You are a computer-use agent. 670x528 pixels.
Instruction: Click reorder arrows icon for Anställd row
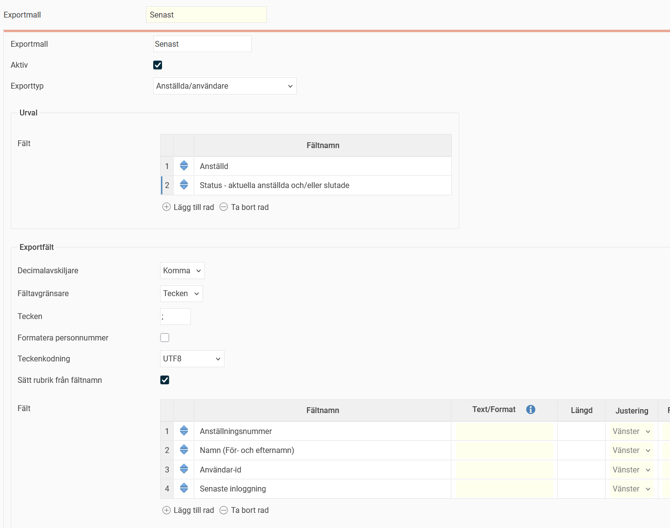tap(184, 166)
